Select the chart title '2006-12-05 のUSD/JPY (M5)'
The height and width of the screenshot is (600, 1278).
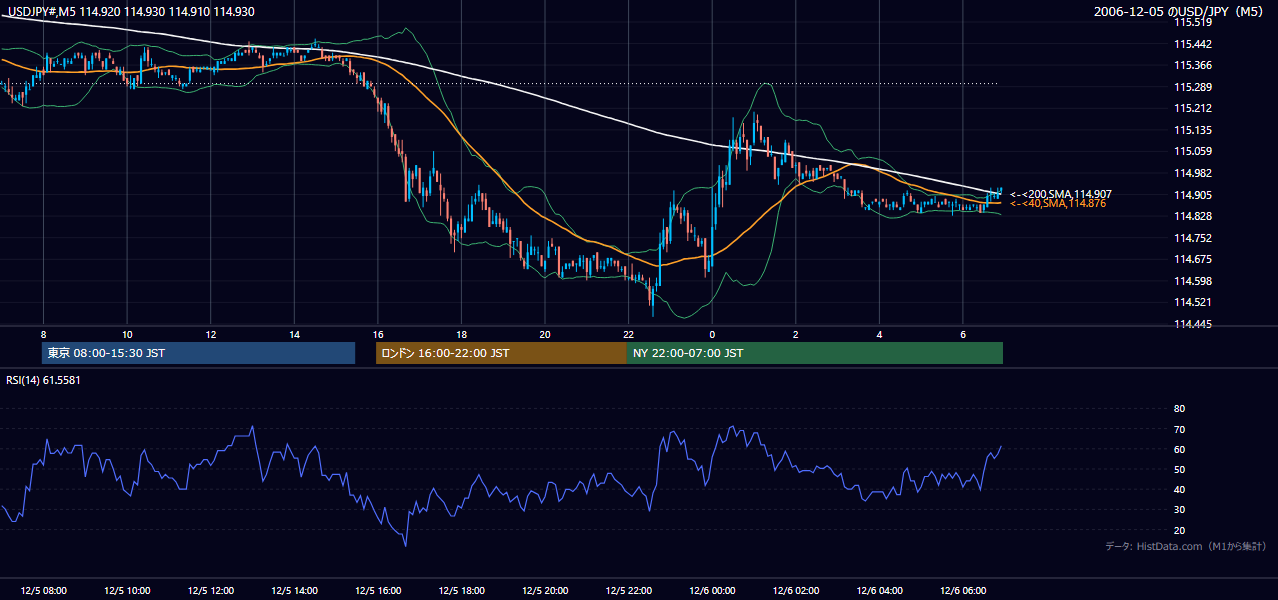(1180, 10)
